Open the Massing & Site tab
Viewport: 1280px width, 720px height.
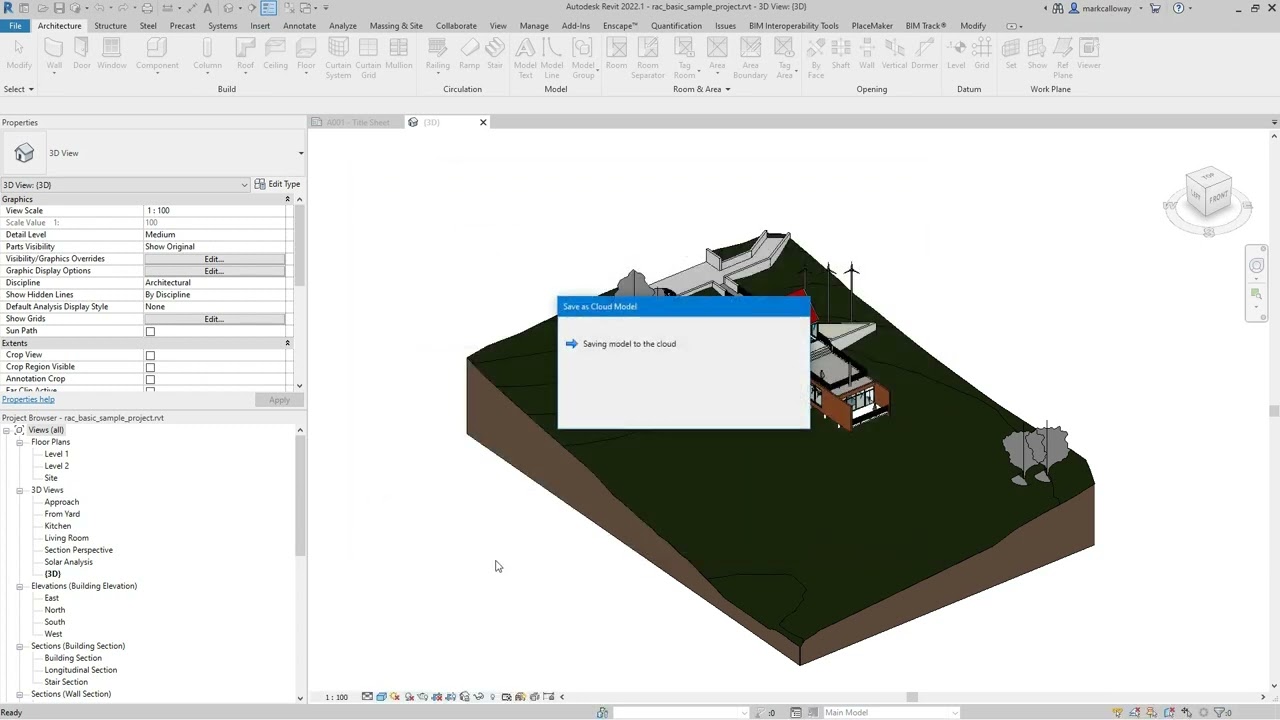point(396,26)
